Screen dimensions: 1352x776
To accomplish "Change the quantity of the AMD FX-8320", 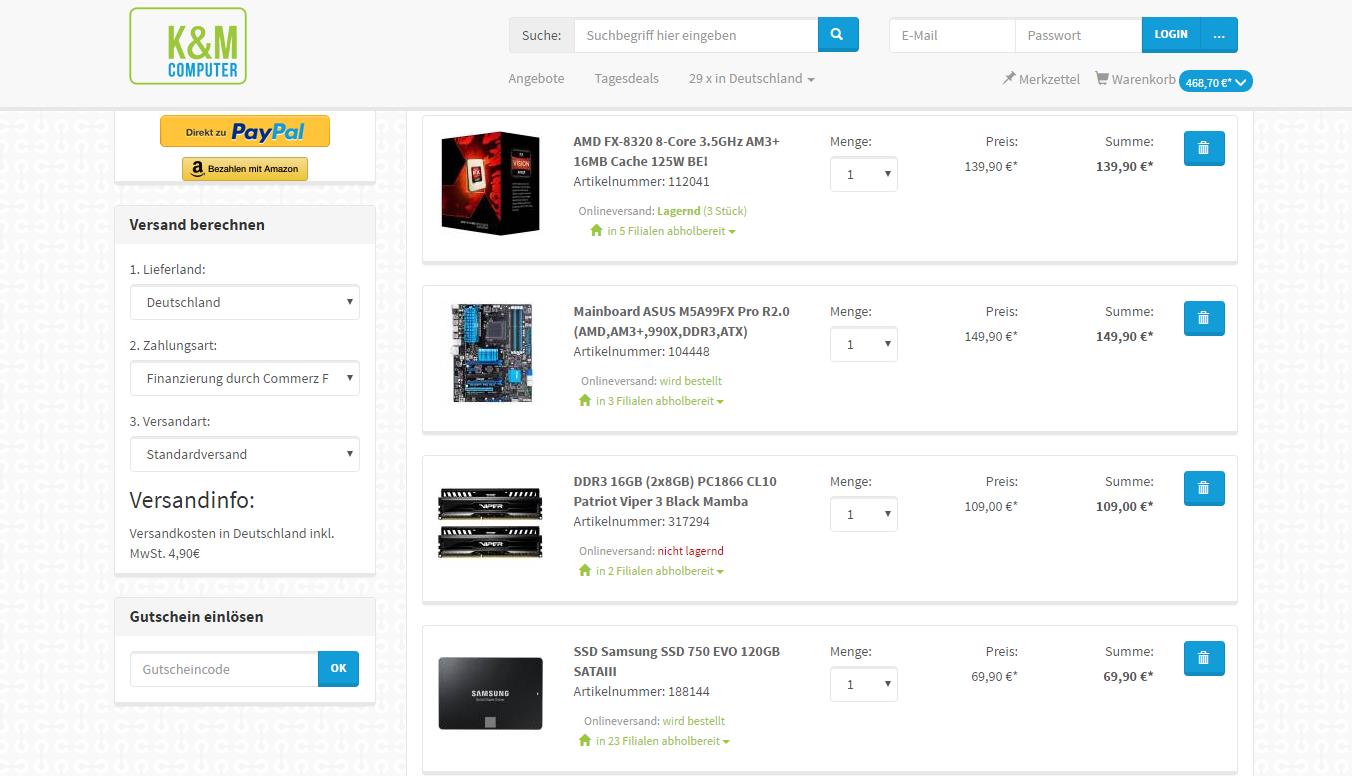I will coord(864,174).
